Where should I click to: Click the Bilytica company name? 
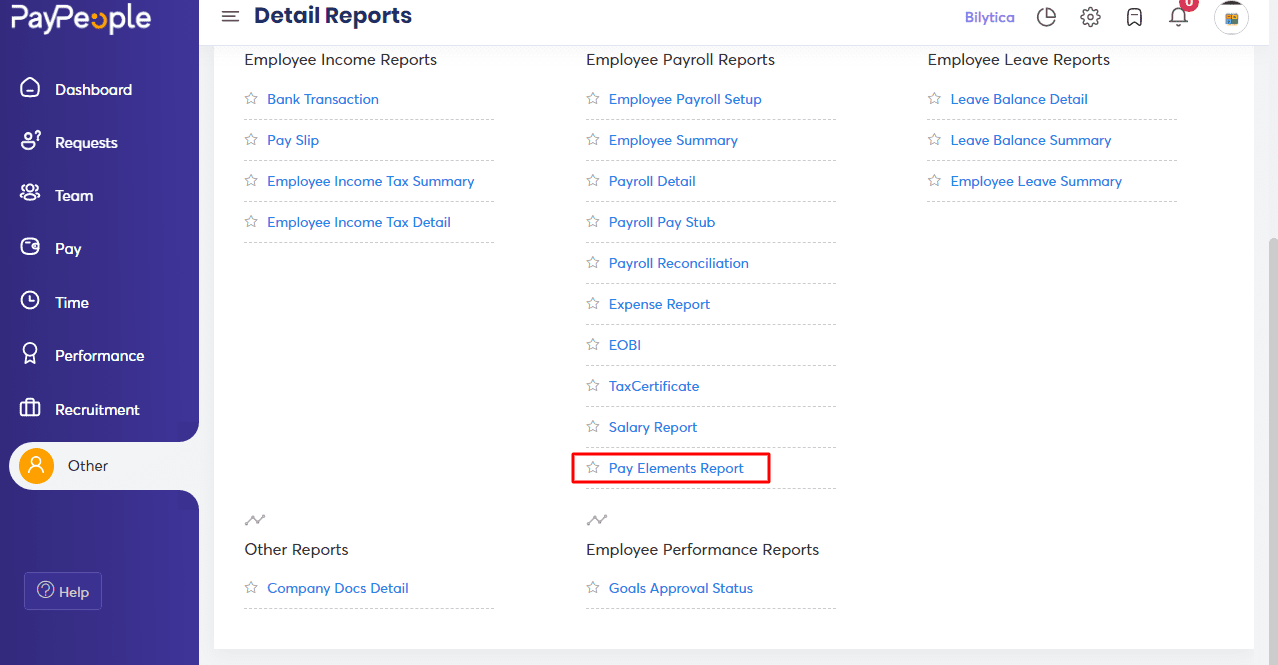pos(989,17)
